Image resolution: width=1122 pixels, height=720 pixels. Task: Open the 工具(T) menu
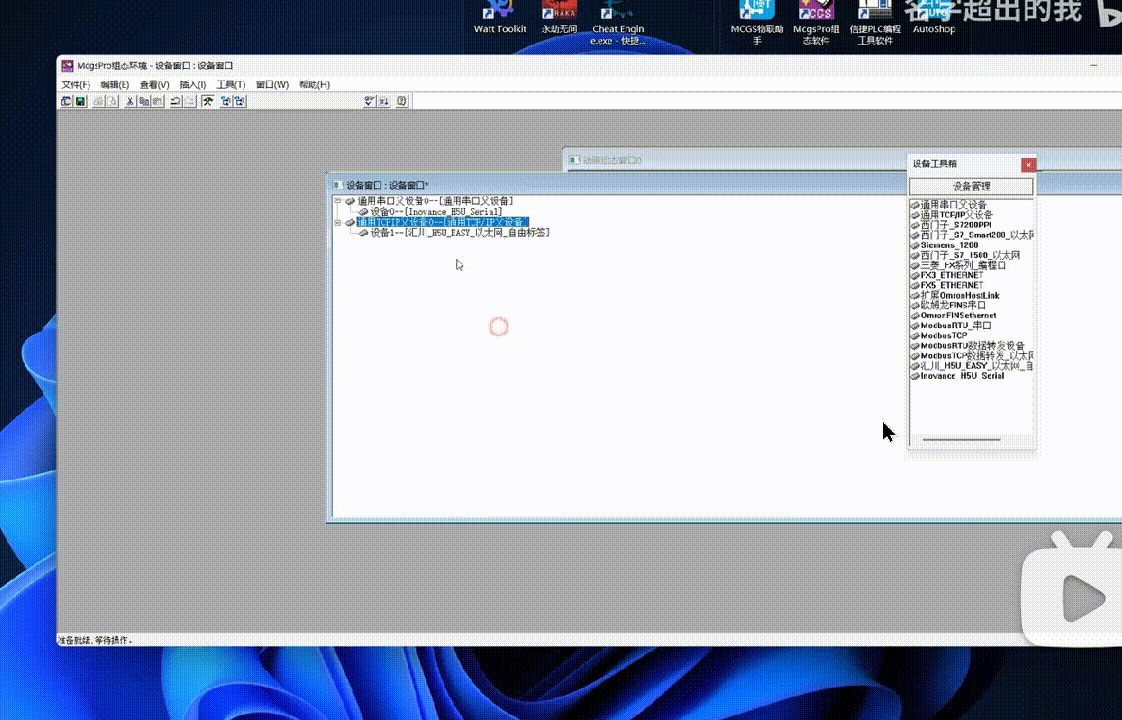pyautogui.click(x=230, y=84)
